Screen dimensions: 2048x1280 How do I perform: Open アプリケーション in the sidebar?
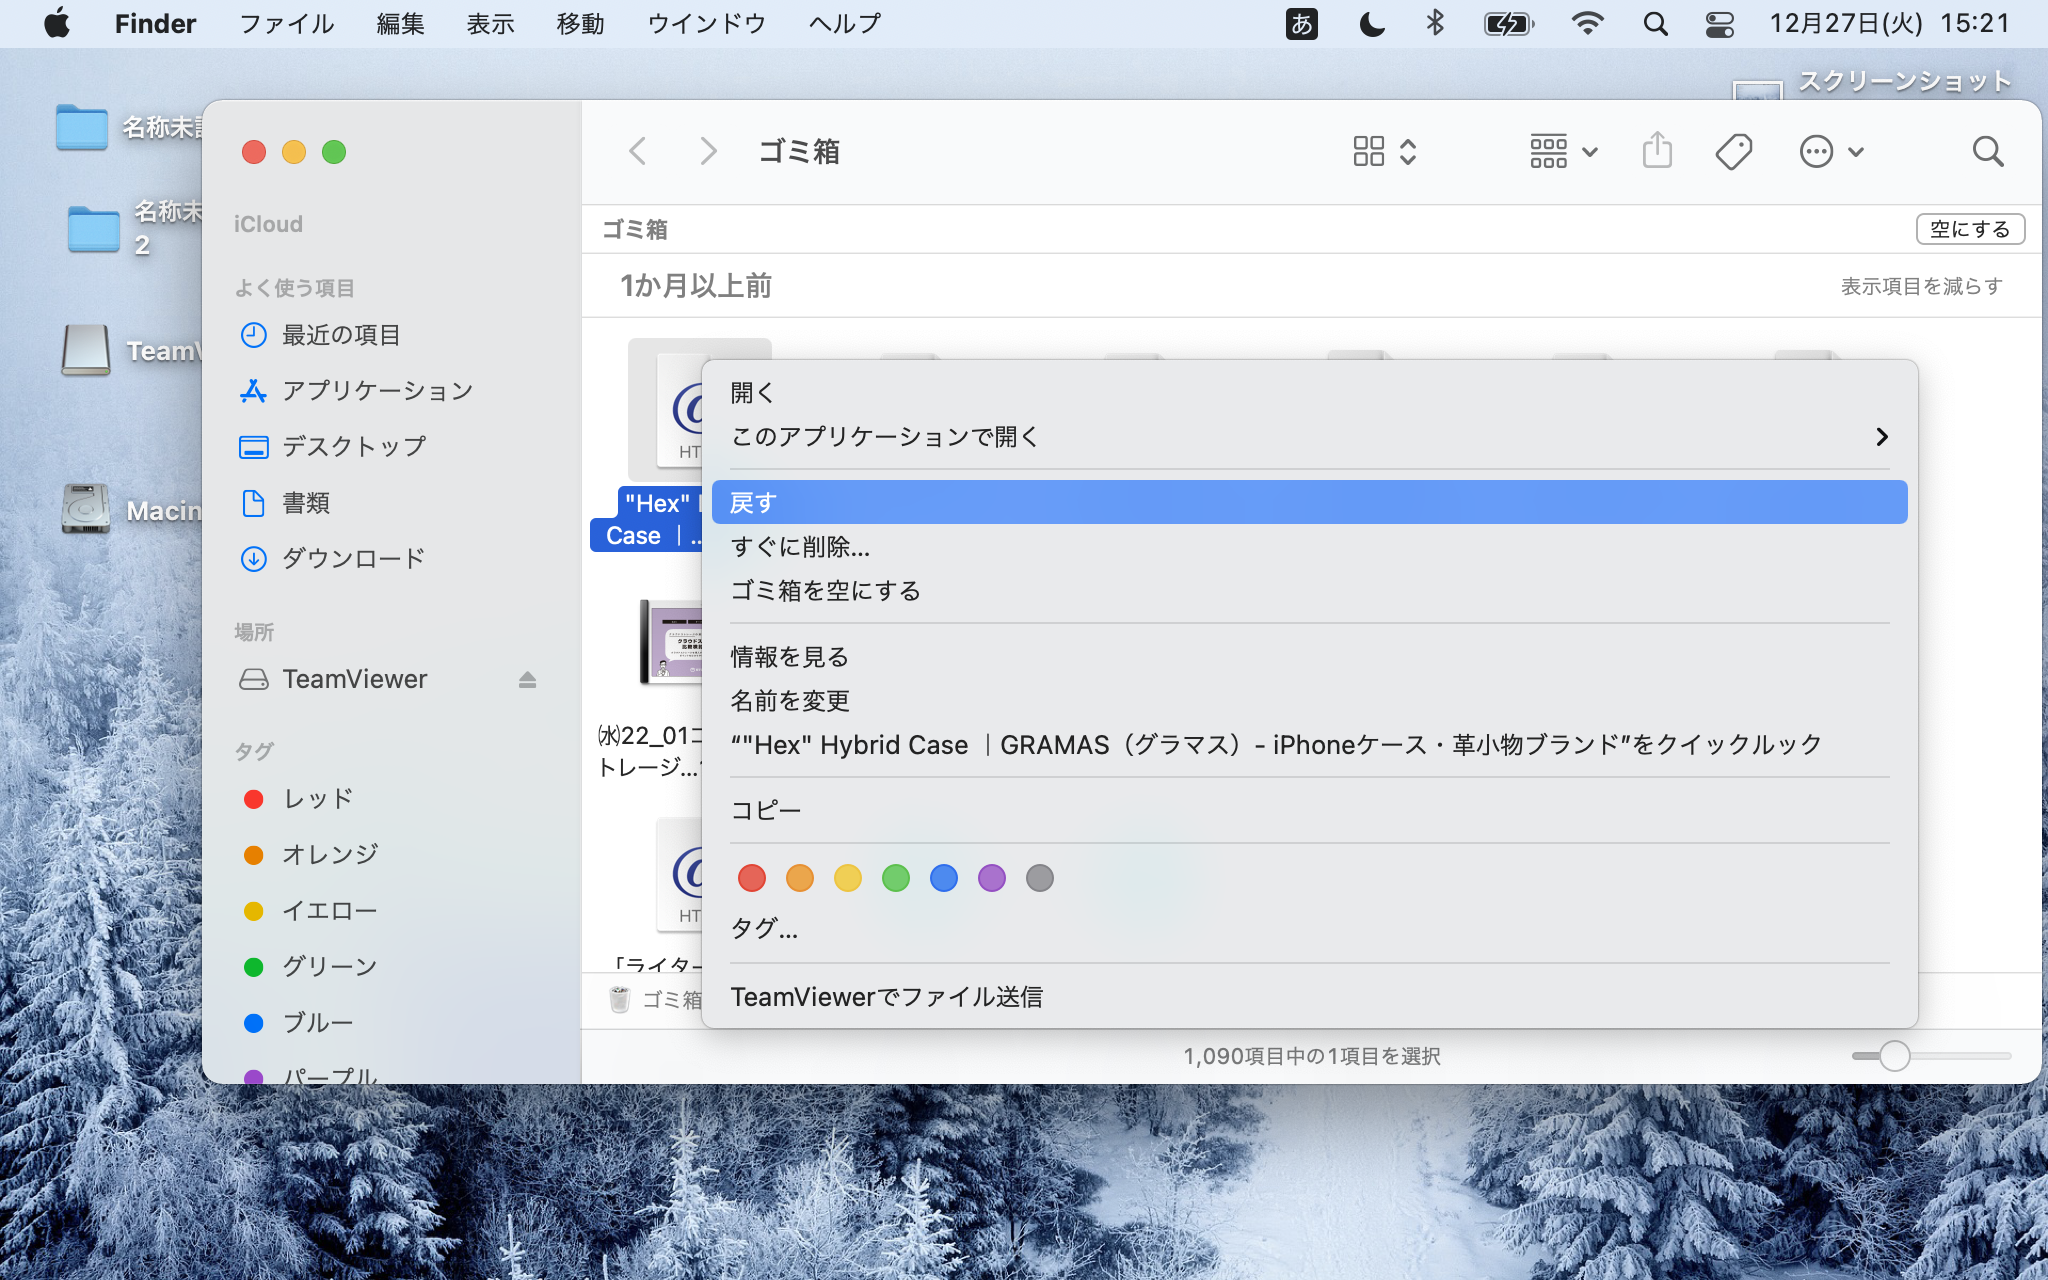pyautogui.click(x=376, y=390)
